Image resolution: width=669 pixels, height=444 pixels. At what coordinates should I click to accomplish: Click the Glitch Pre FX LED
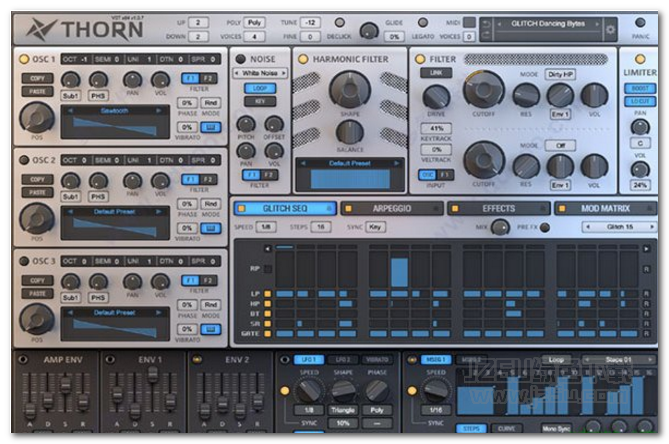tap(545, 227)
